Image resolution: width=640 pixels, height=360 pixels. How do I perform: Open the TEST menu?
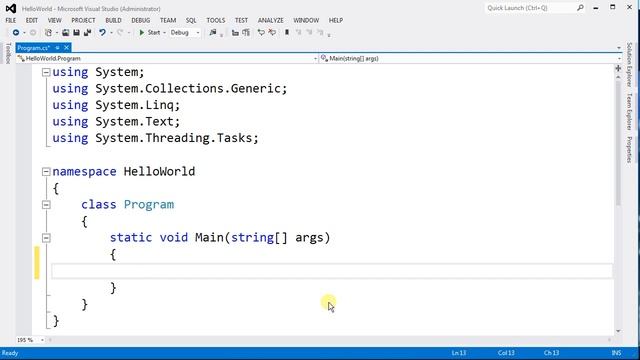tap(241, 20)
